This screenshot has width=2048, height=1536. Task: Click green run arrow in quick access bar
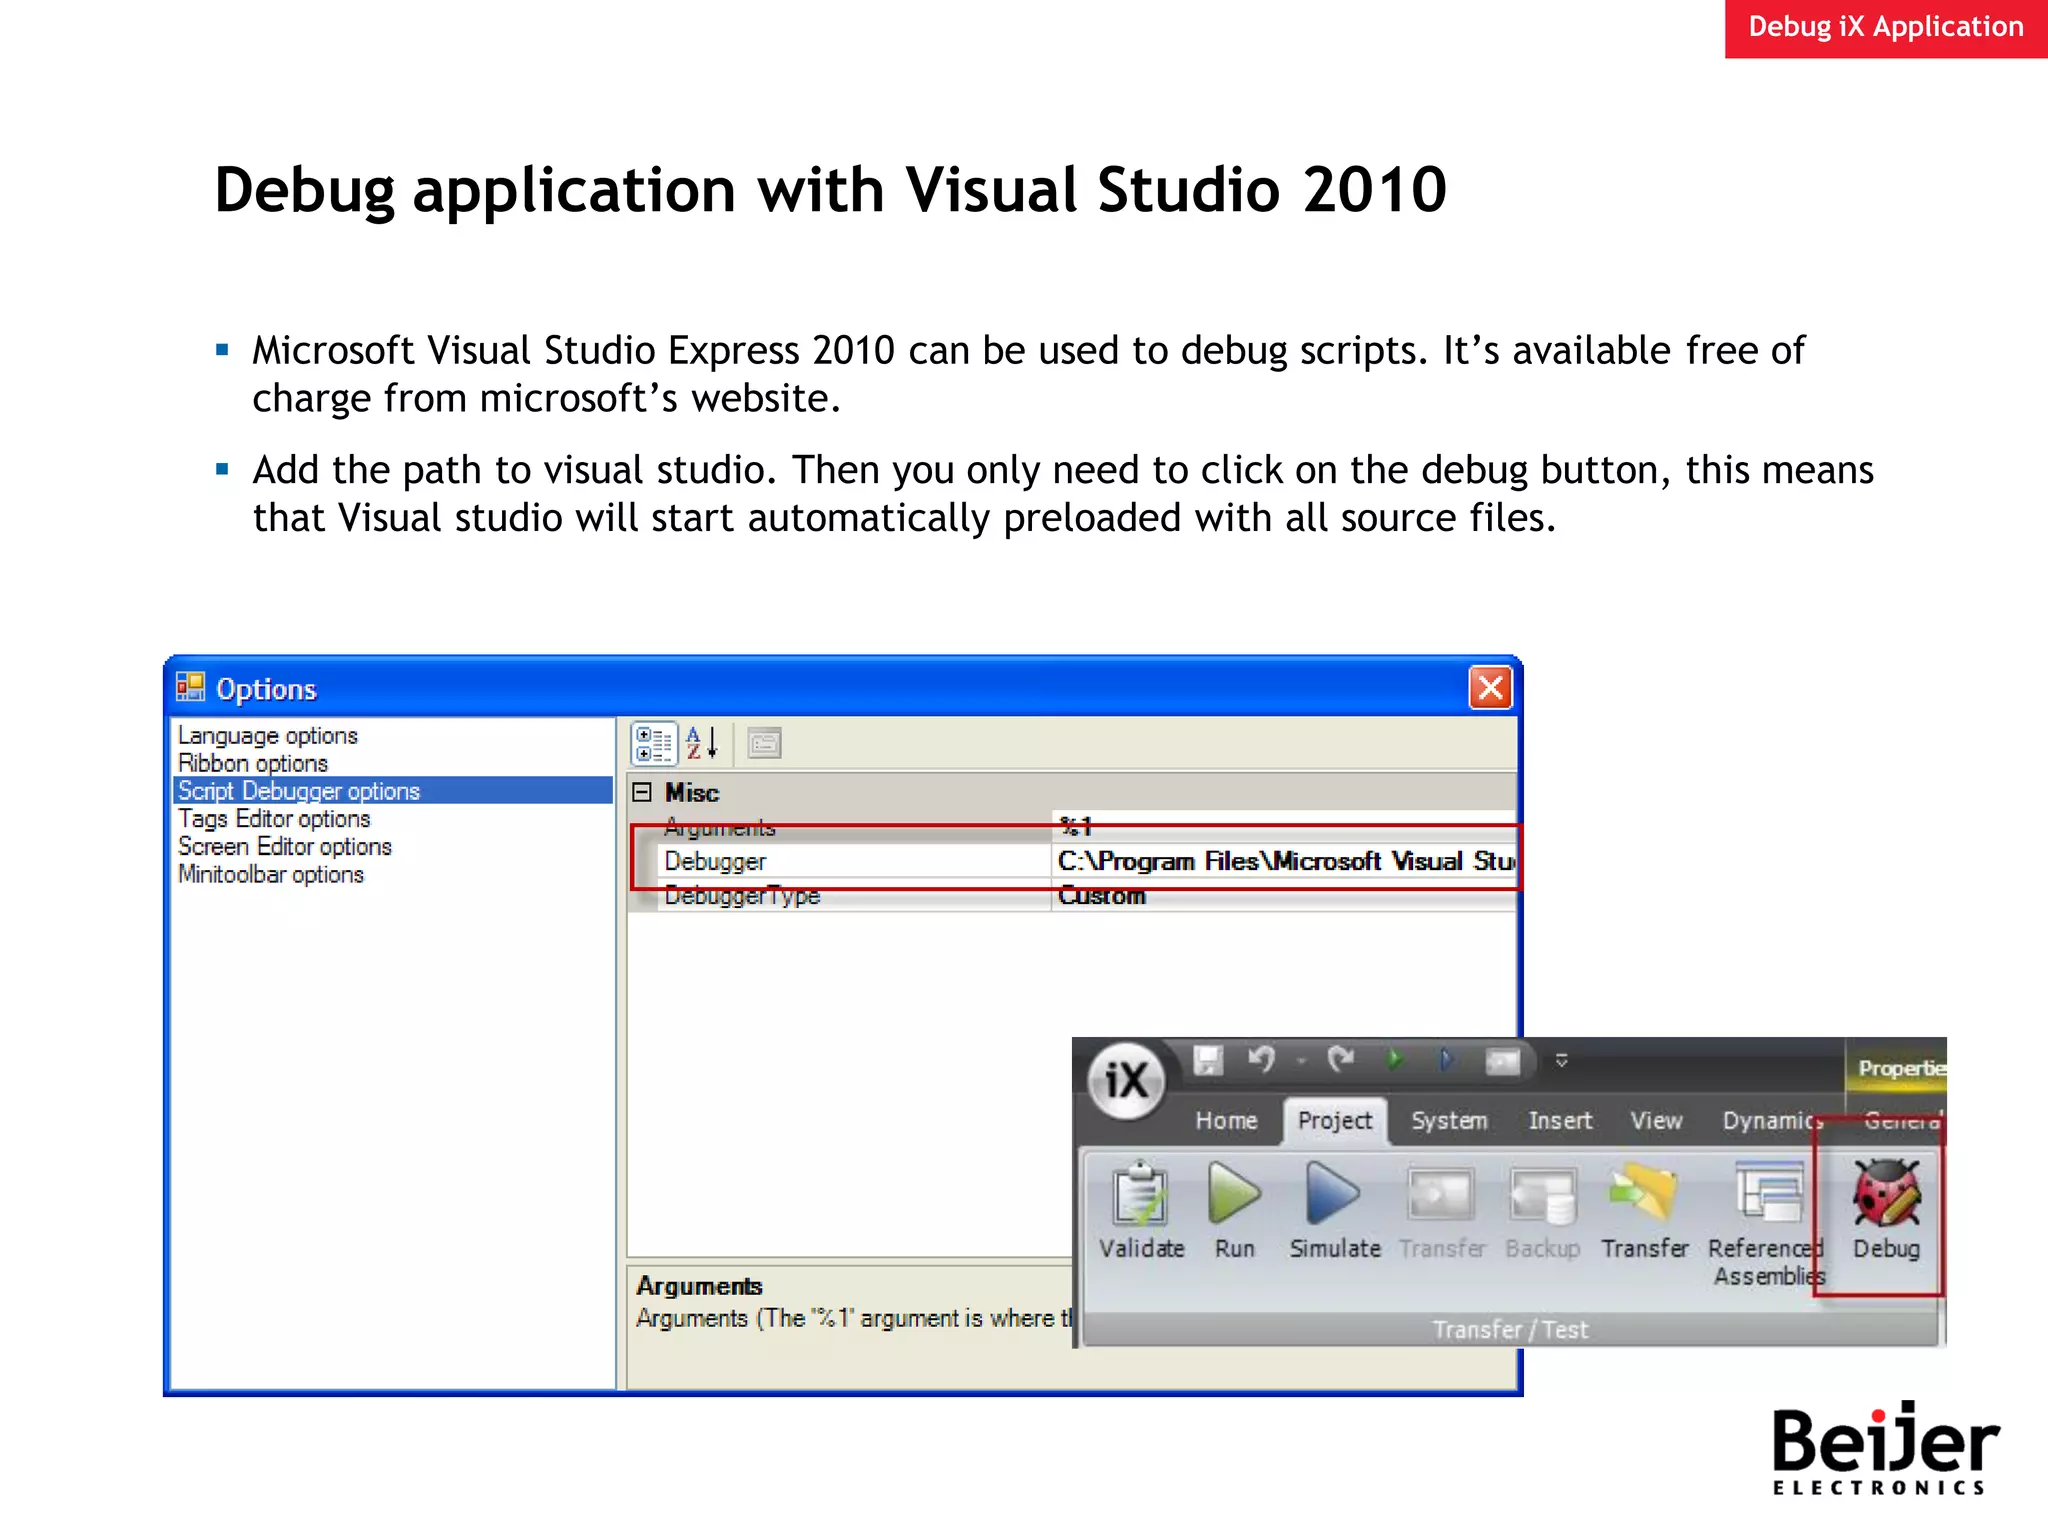(x=1395, y=1060)
